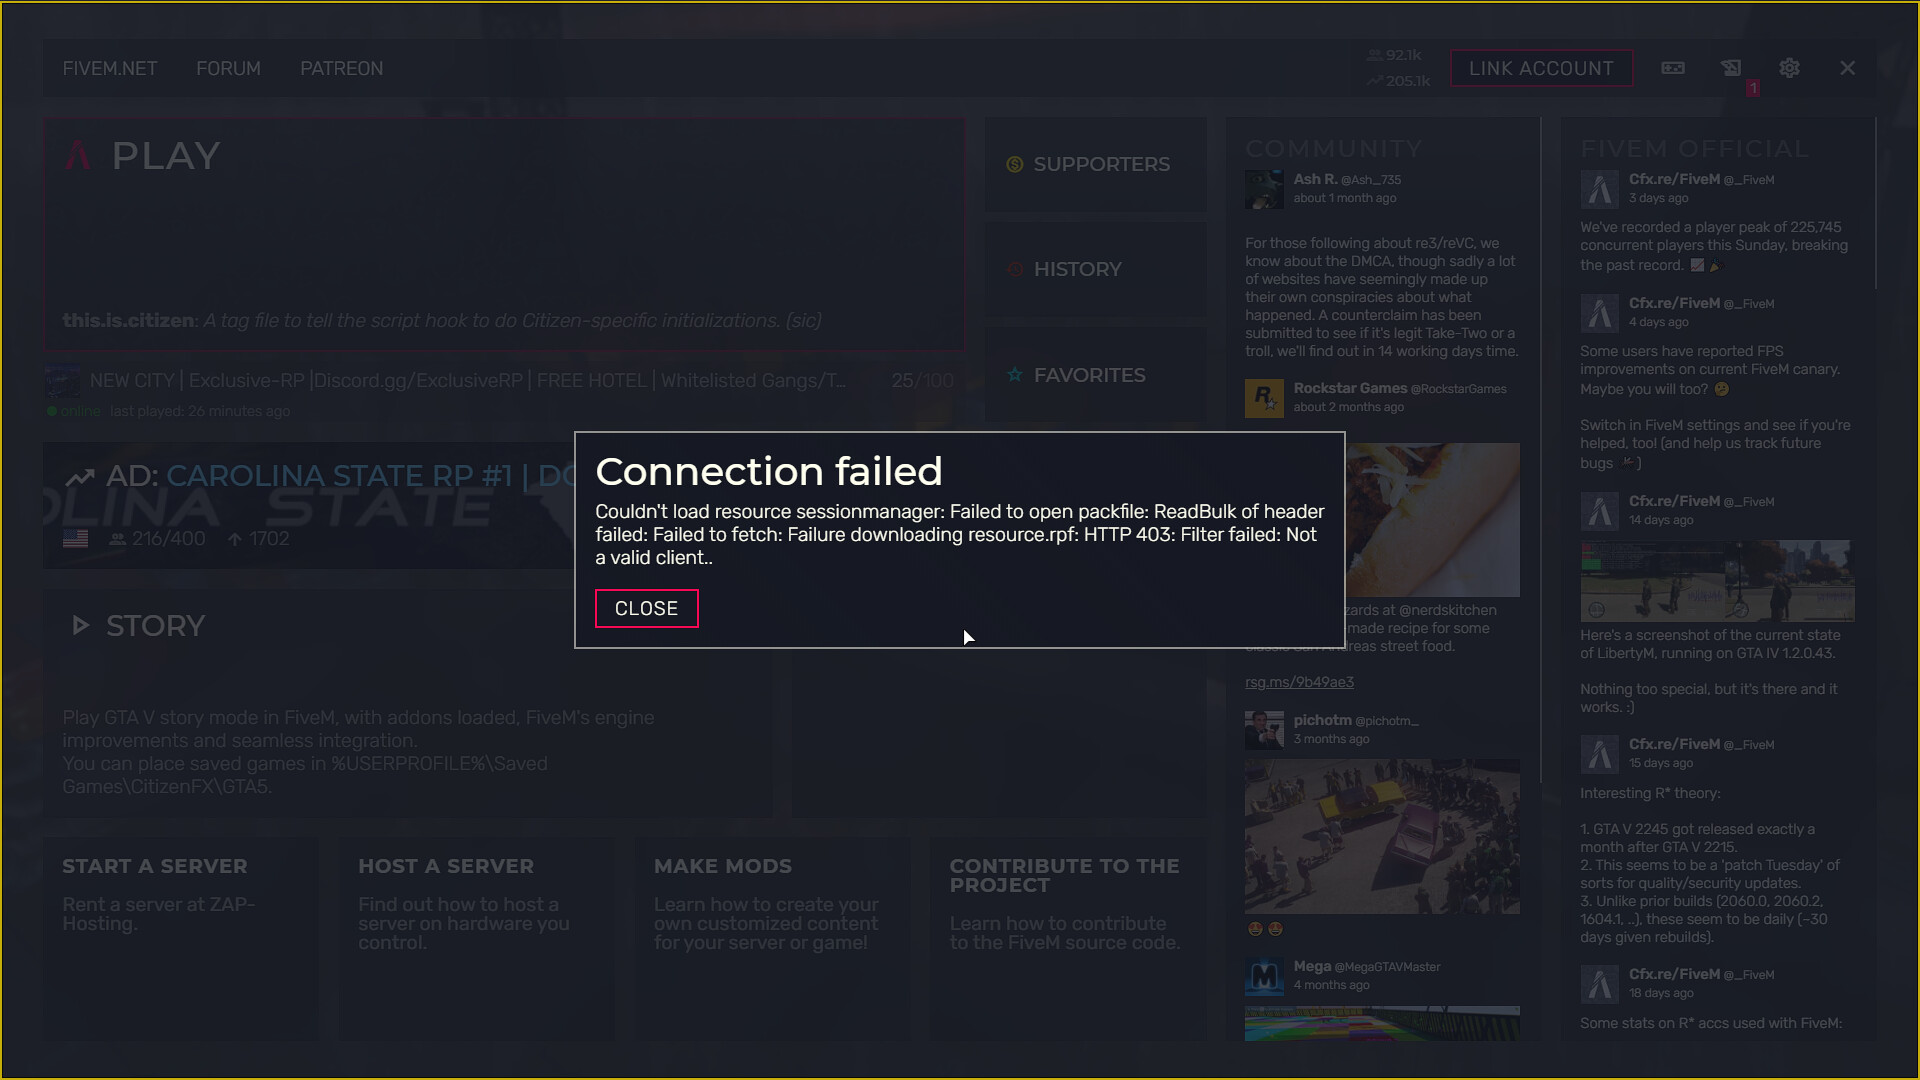The width and height of the screenshot is (1920, 1080).
Task: Go to FIVEM.NET link
Action: coord(110,68)
